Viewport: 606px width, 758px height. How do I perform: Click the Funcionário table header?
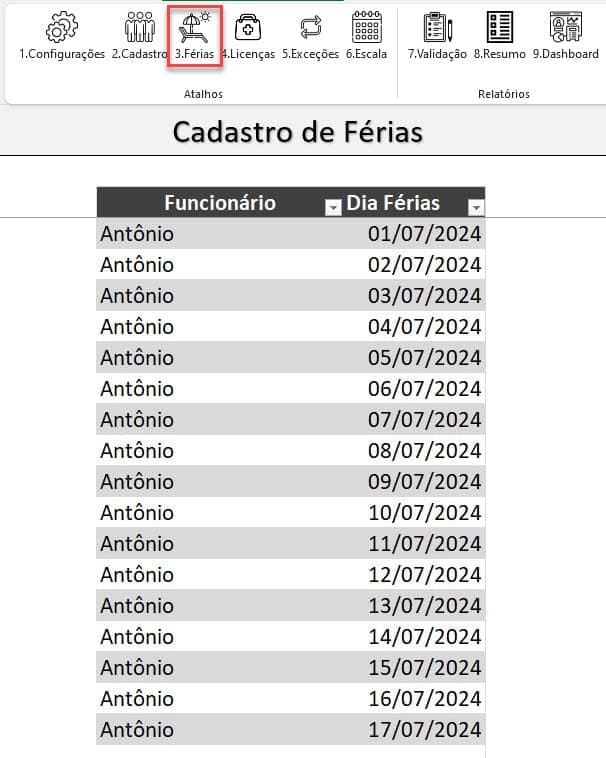[220, 203]
